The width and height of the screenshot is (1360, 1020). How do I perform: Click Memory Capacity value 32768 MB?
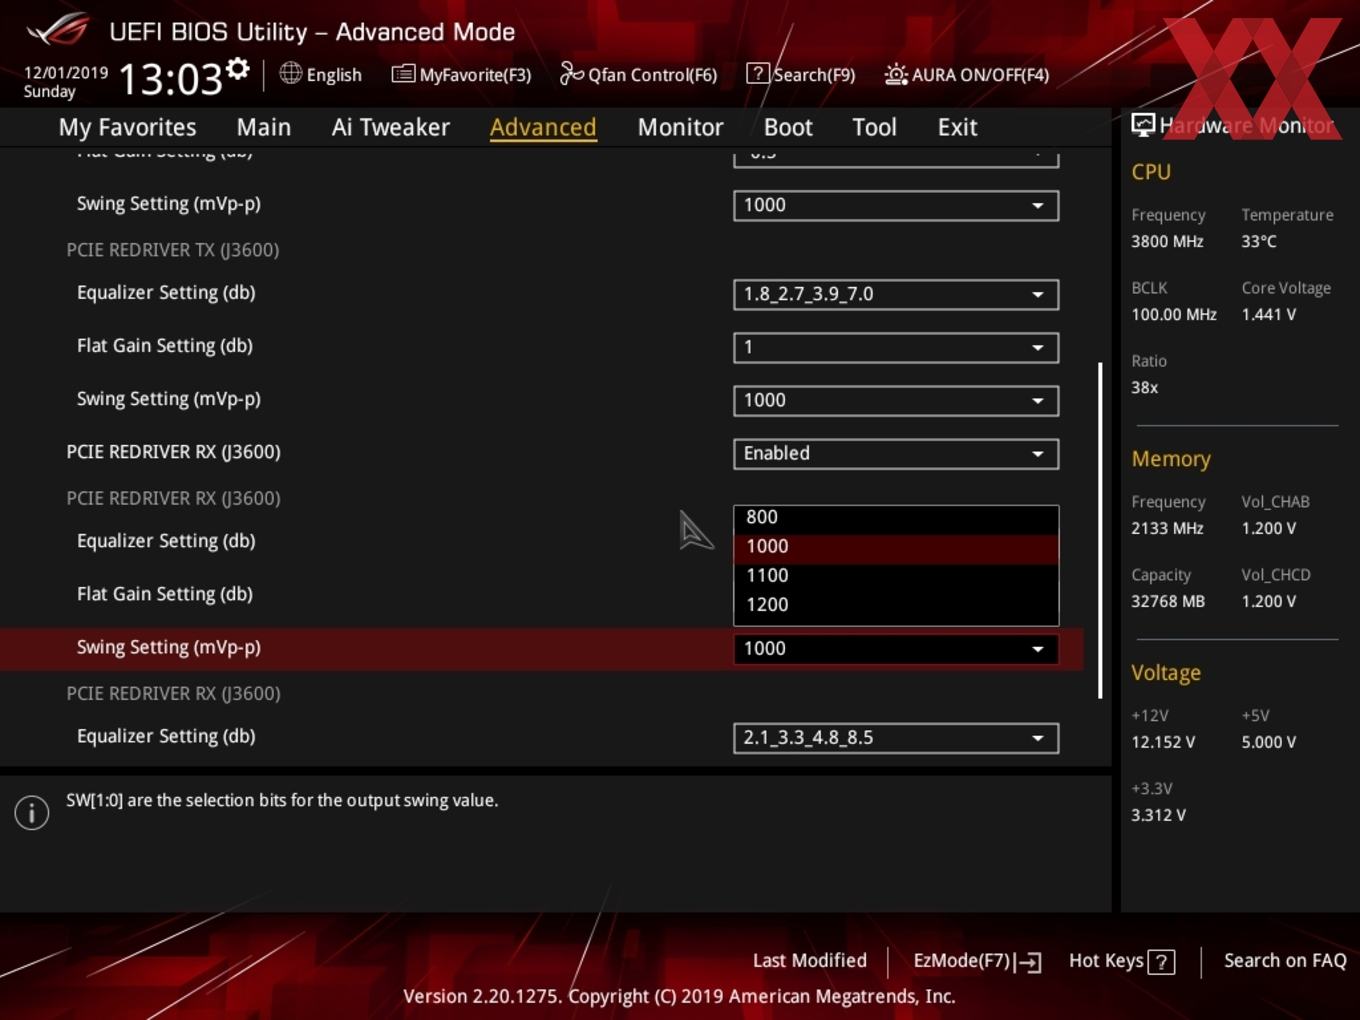point(1168,601)
